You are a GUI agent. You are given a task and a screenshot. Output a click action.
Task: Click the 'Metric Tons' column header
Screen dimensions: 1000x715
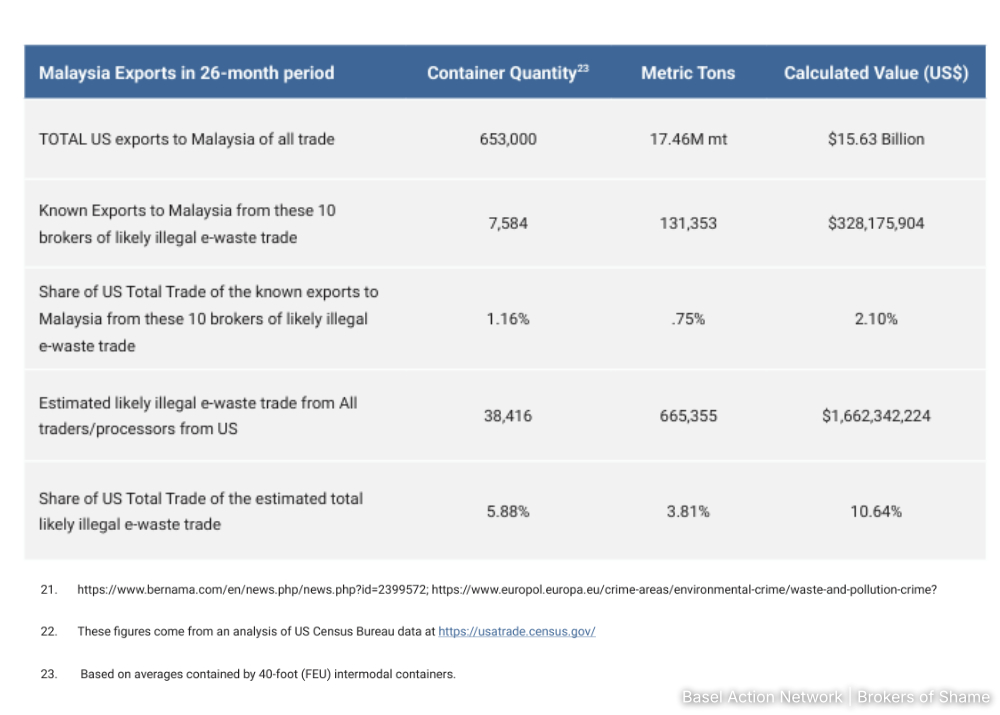pyautogui.click(x=688, y=73)
